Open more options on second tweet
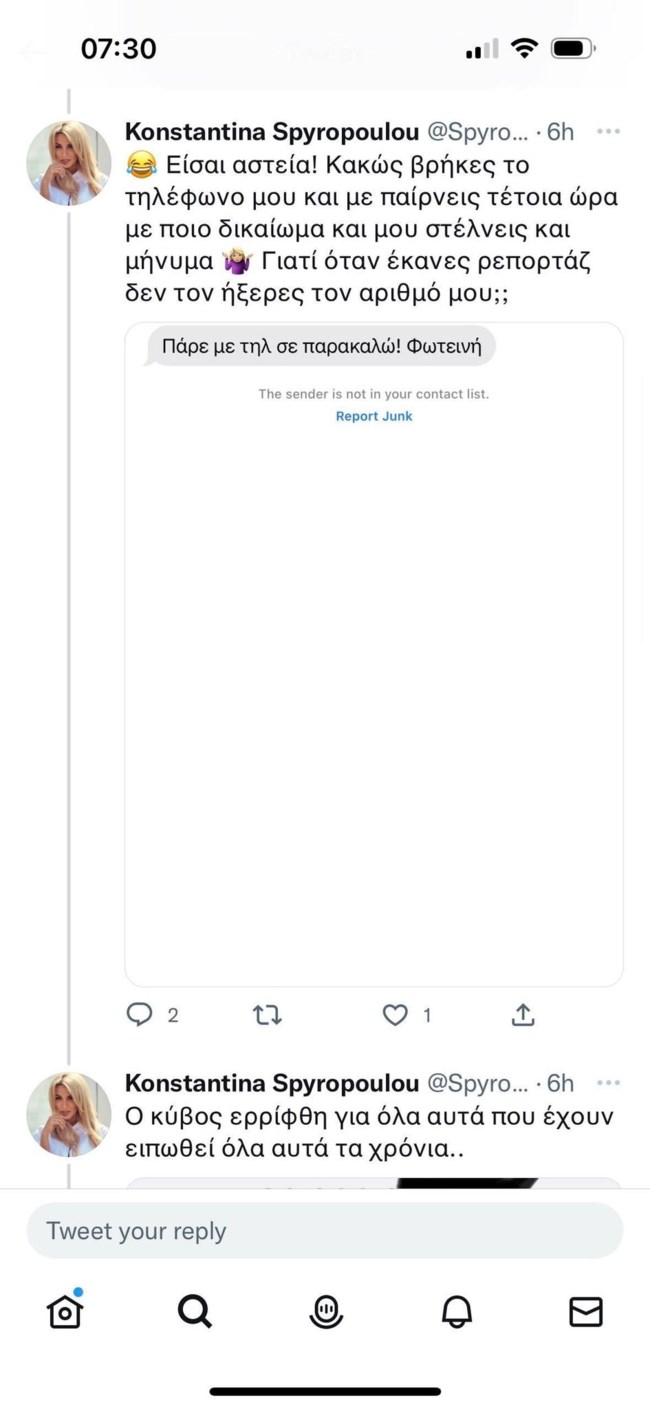Image resolution: width=650 pixels, height=1409 pixels. click(608, 1083)
